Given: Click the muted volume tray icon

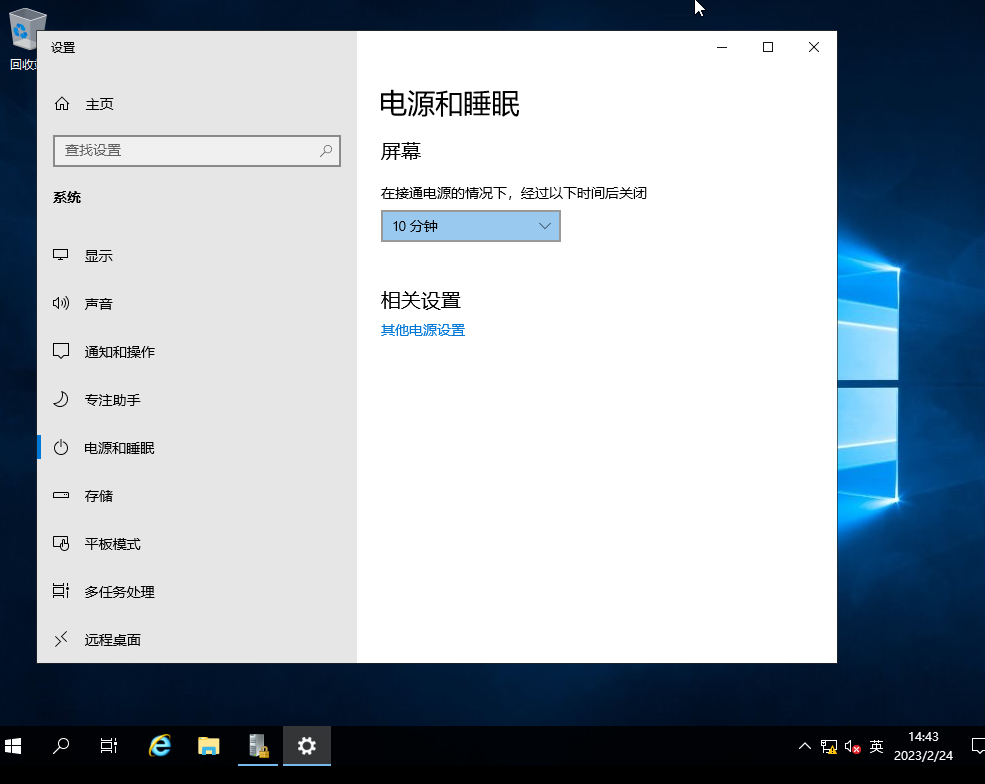Looking at the screenshot, I should pyautogui.click(x=852, y=746).
